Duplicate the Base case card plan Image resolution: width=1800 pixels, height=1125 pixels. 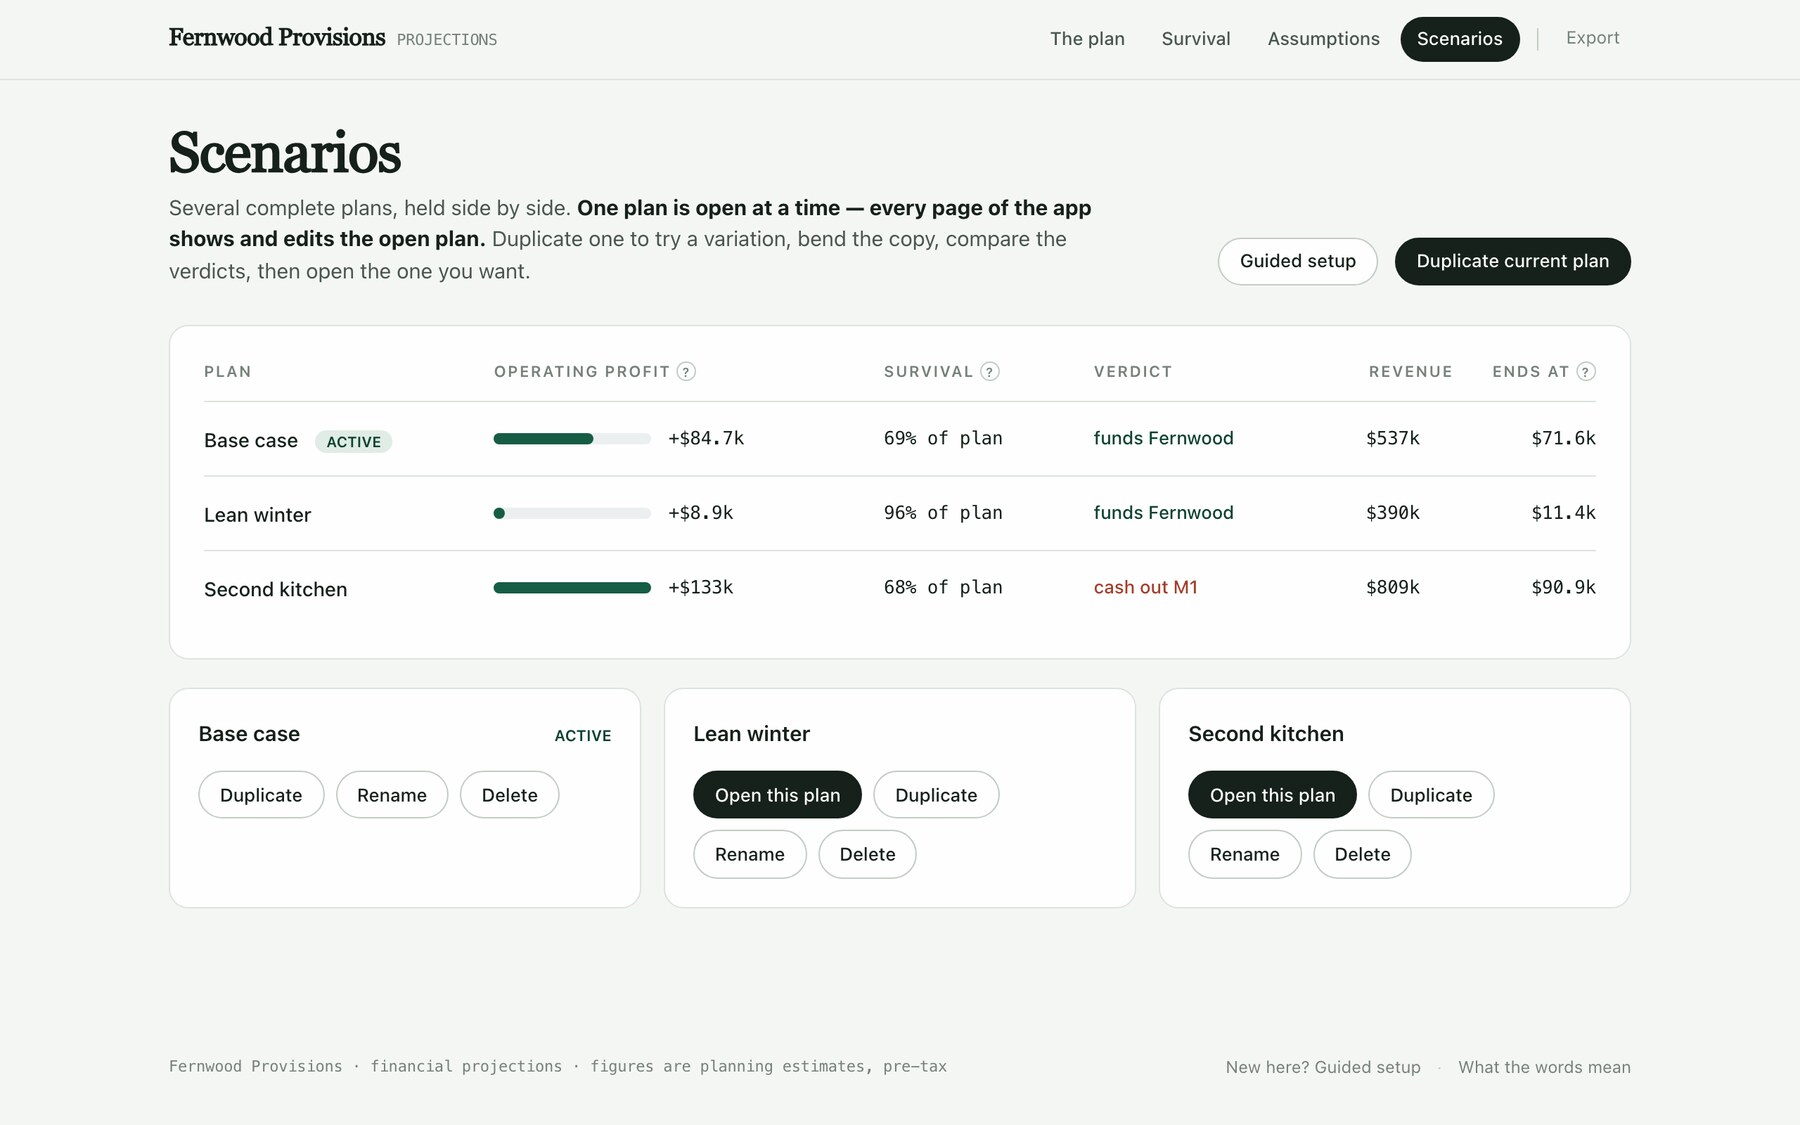coord(261,795)
